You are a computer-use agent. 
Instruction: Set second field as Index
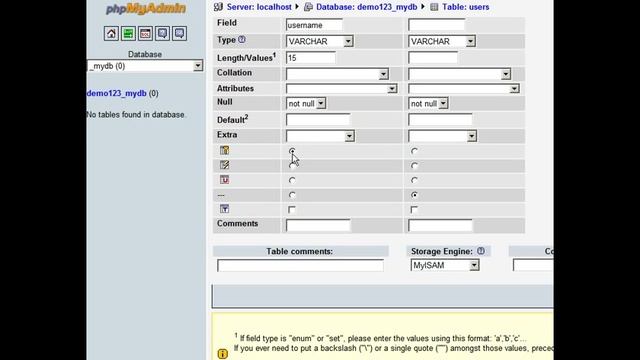click(414, 166)
